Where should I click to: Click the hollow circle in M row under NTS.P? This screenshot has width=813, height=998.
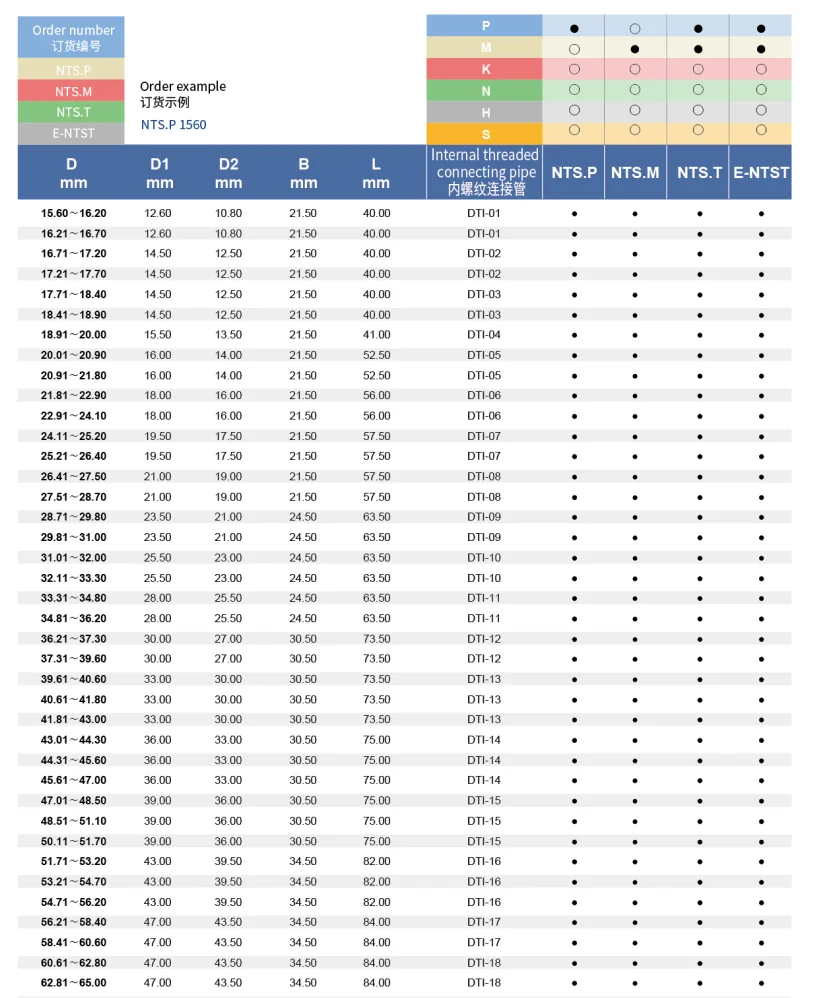coord(574,49)
